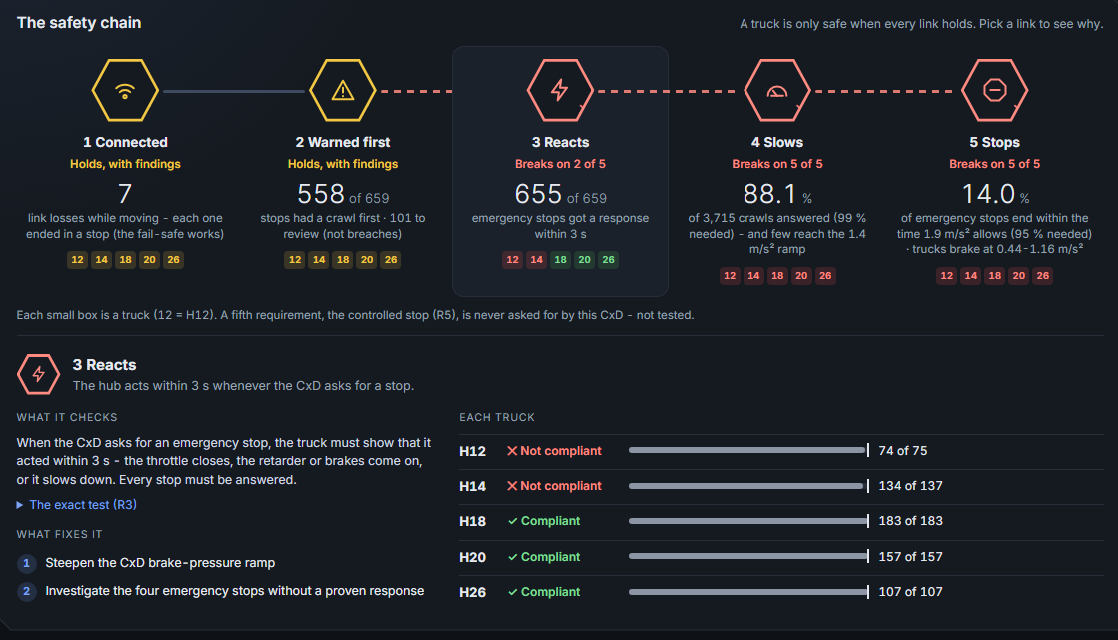The width and height of the screenshot is (1118, 640).
Task: Click truck box 14 under 5 Stops
Action: coord(971,275)
